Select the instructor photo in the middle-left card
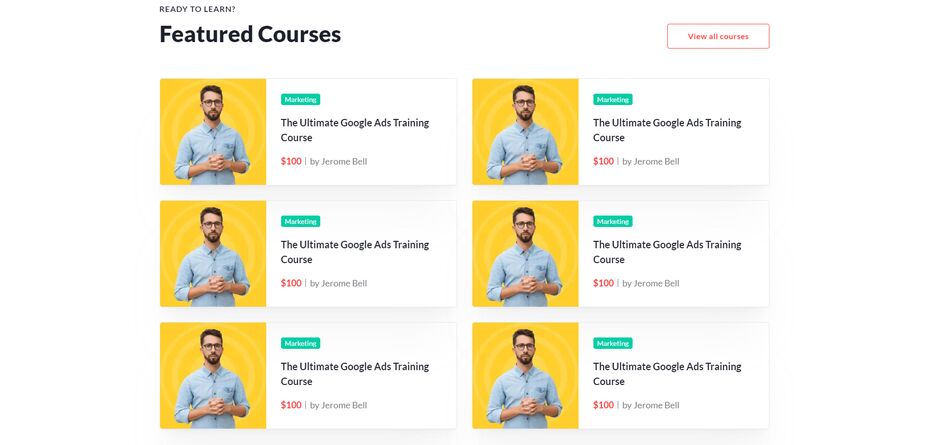Image resolution: width=935 pixels, height=445 pixels. (213, 254)
